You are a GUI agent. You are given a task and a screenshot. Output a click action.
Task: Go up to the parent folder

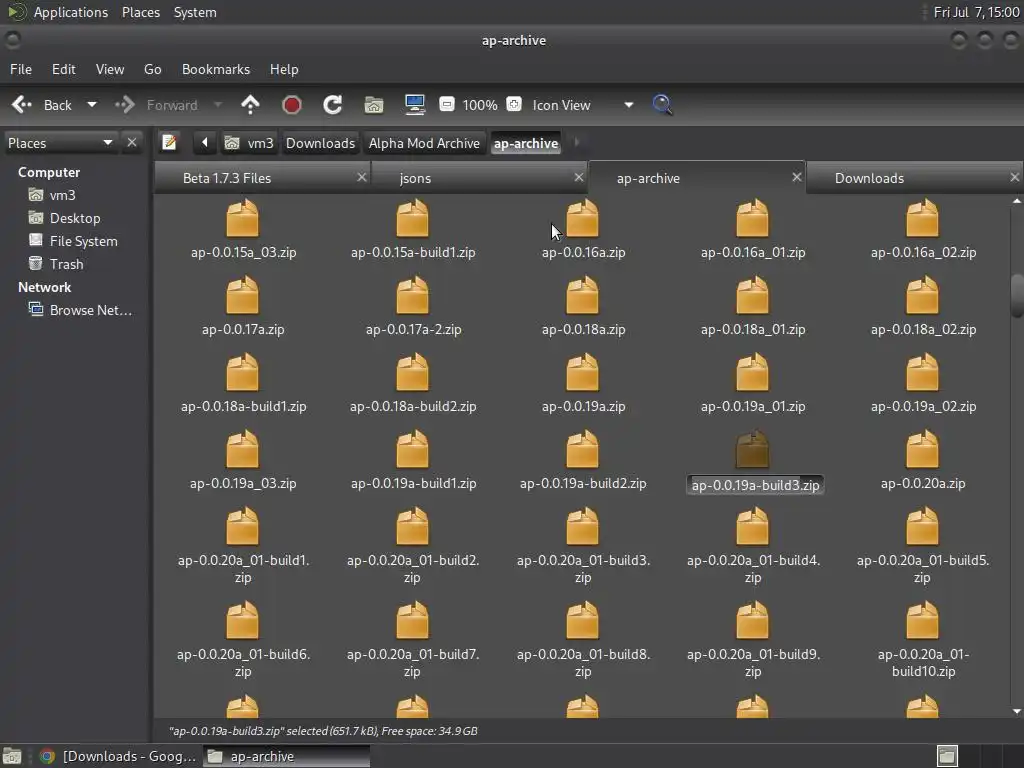click(250, 104)
